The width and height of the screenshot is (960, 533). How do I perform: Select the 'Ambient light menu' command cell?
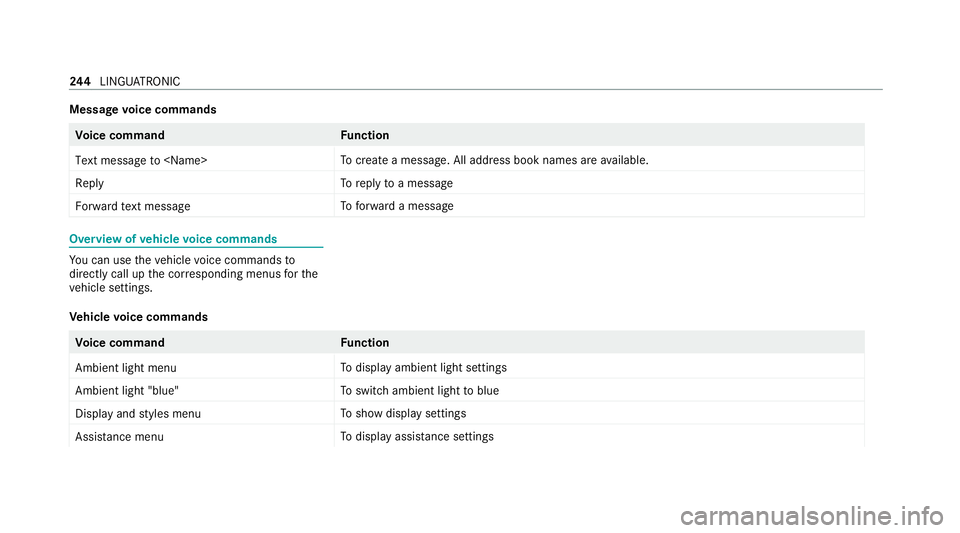tap(126, 368)
